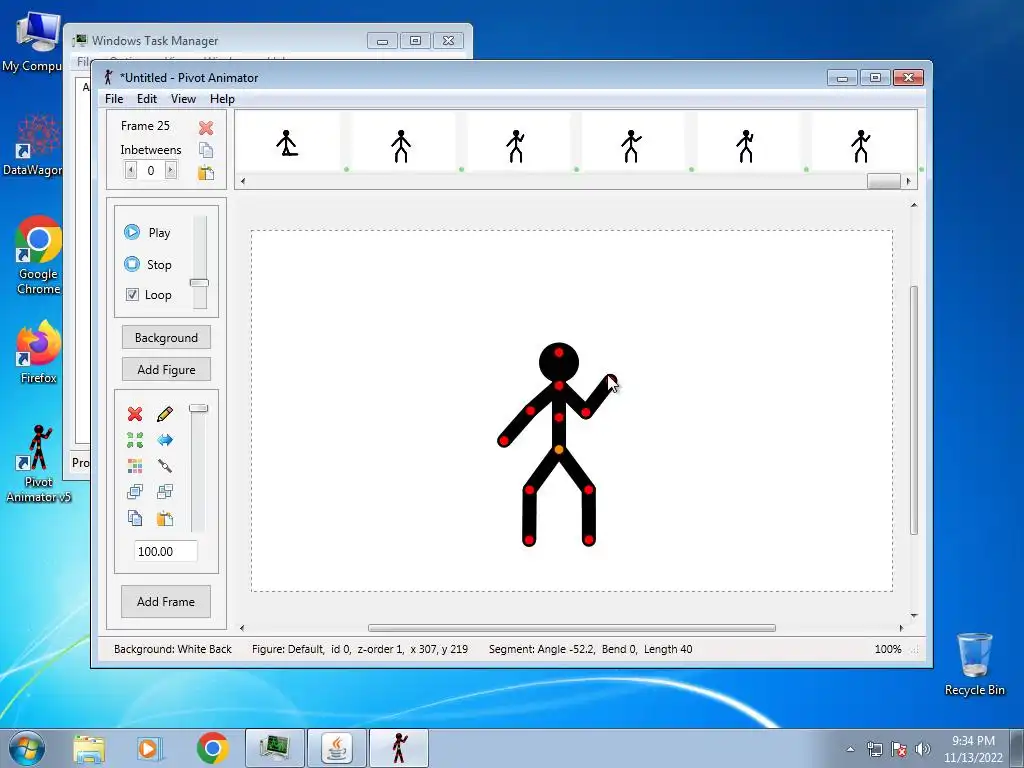Open media player from taskbar
Image resolution: width=1024 pixels, height=768 pixels.
(x=150, y=748)
